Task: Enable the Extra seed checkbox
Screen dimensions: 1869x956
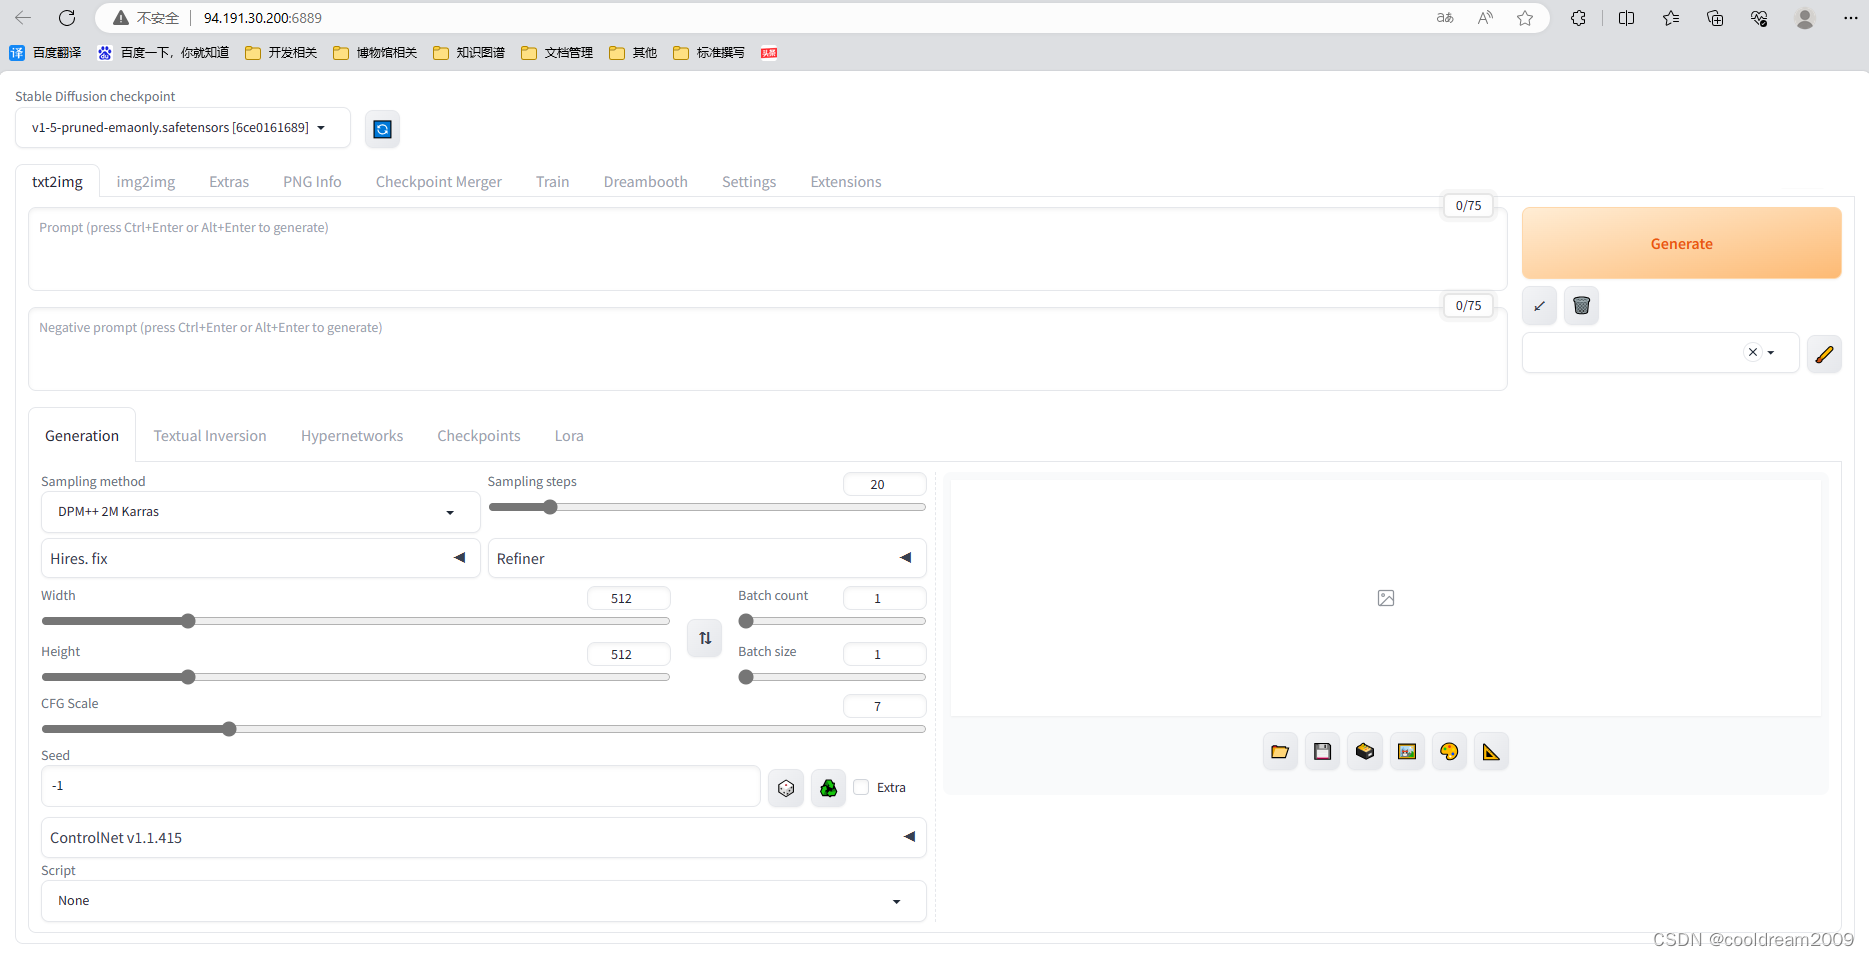Action: [x=861, y=788]
